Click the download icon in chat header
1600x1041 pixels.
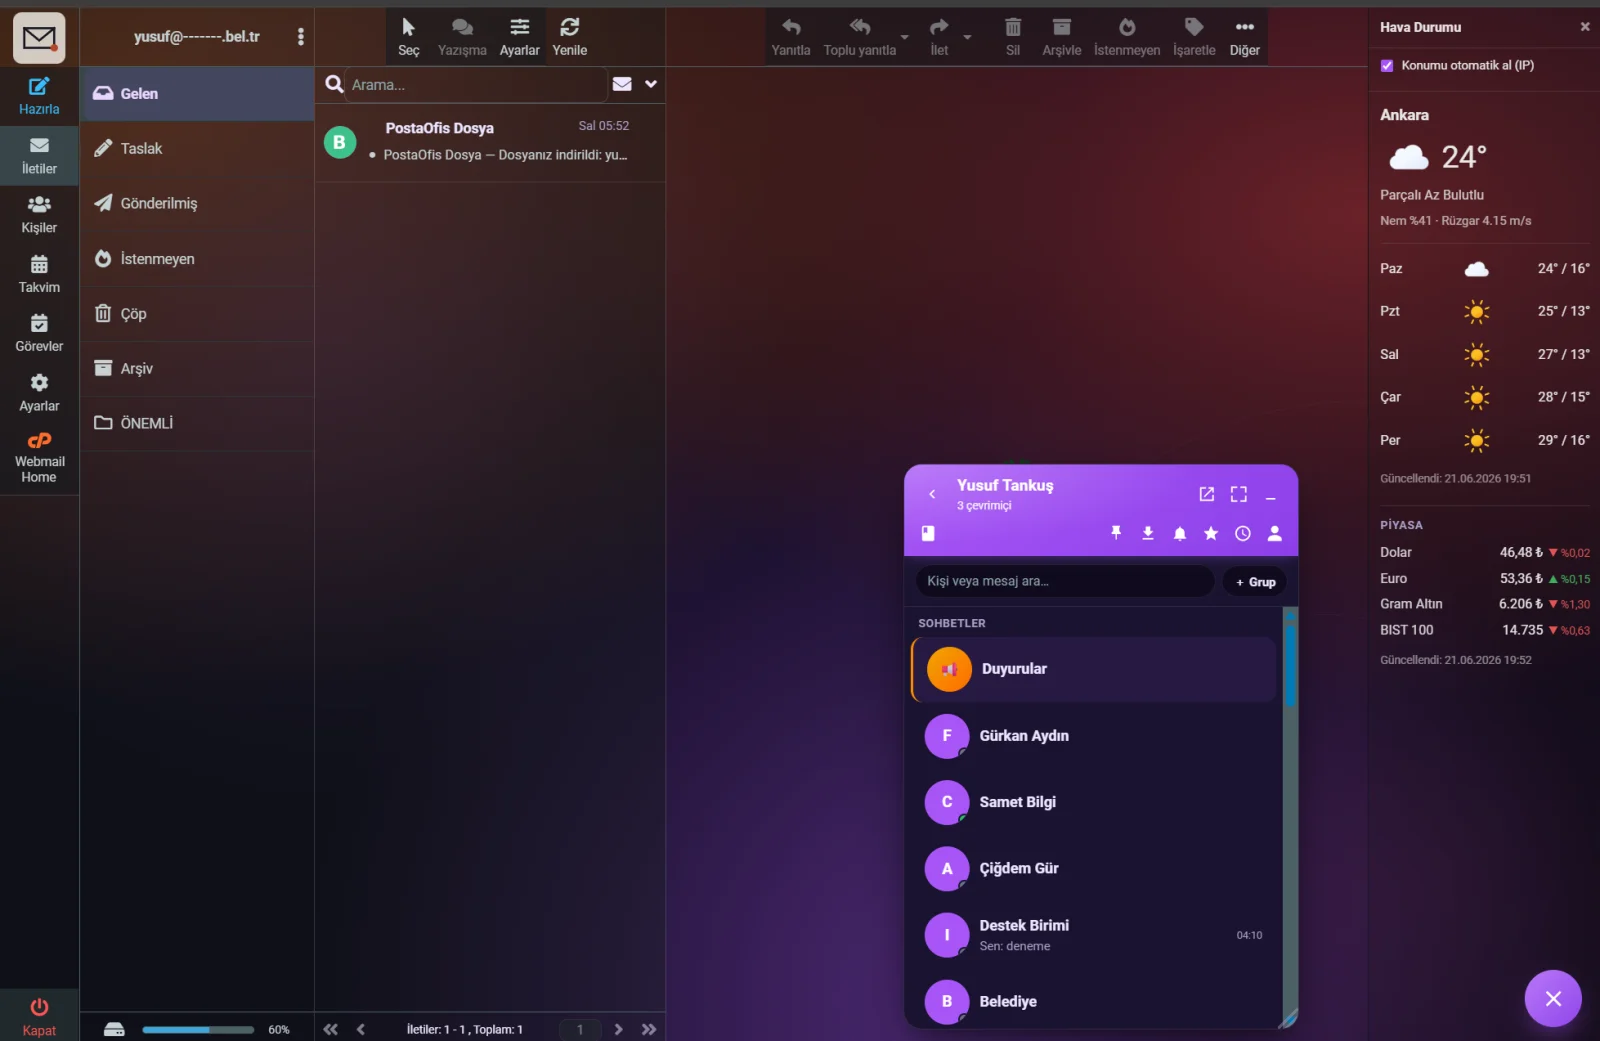[1148, 533]
